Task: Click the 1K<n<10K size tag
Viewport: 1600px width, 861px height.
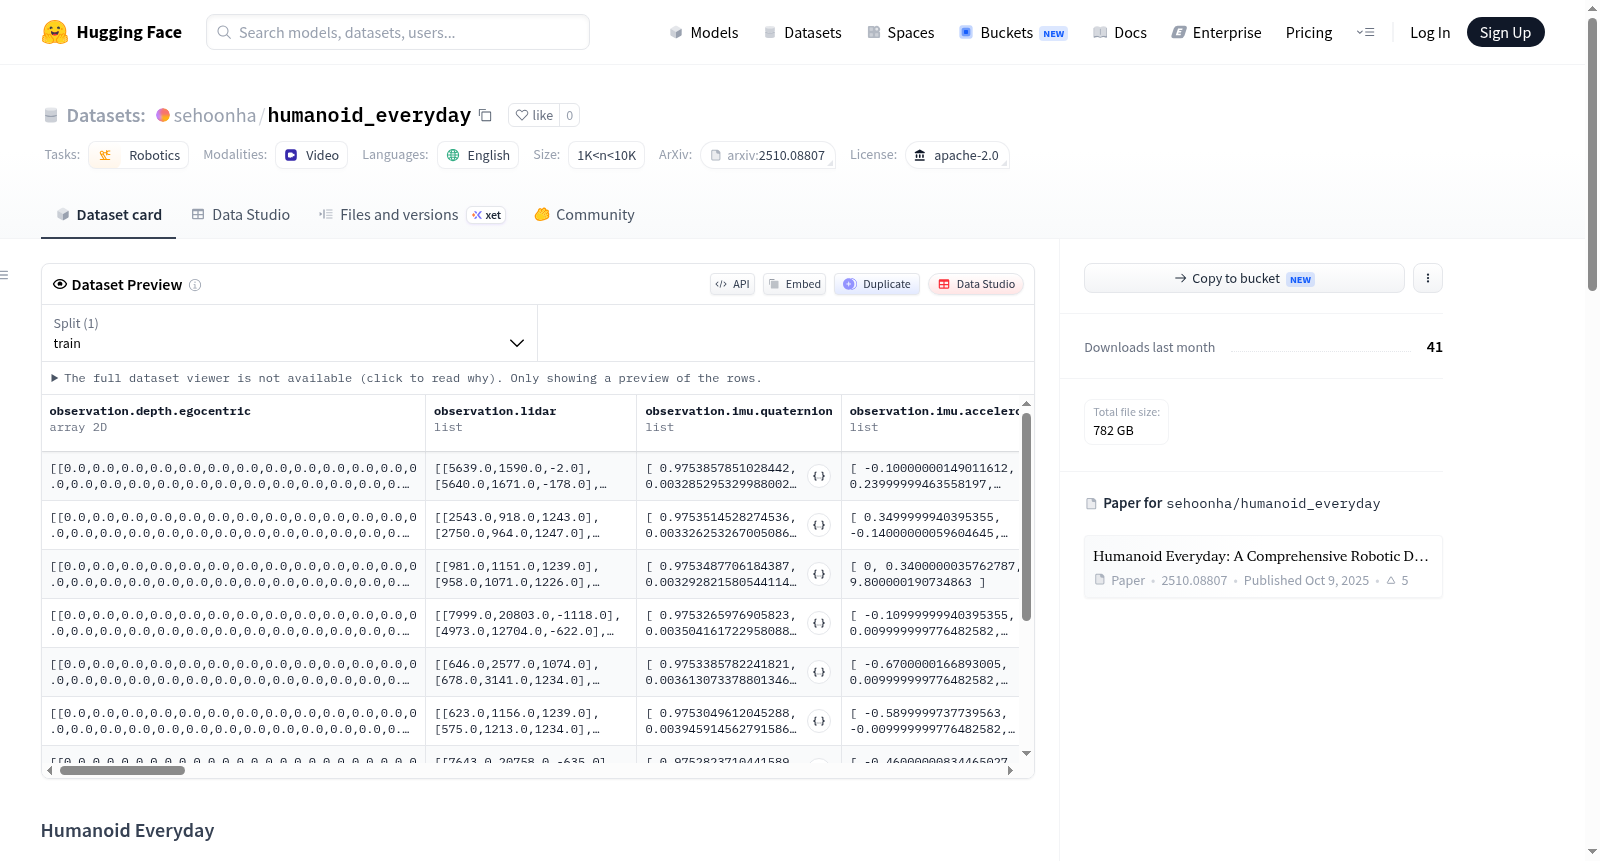Action: coord(607,155)
